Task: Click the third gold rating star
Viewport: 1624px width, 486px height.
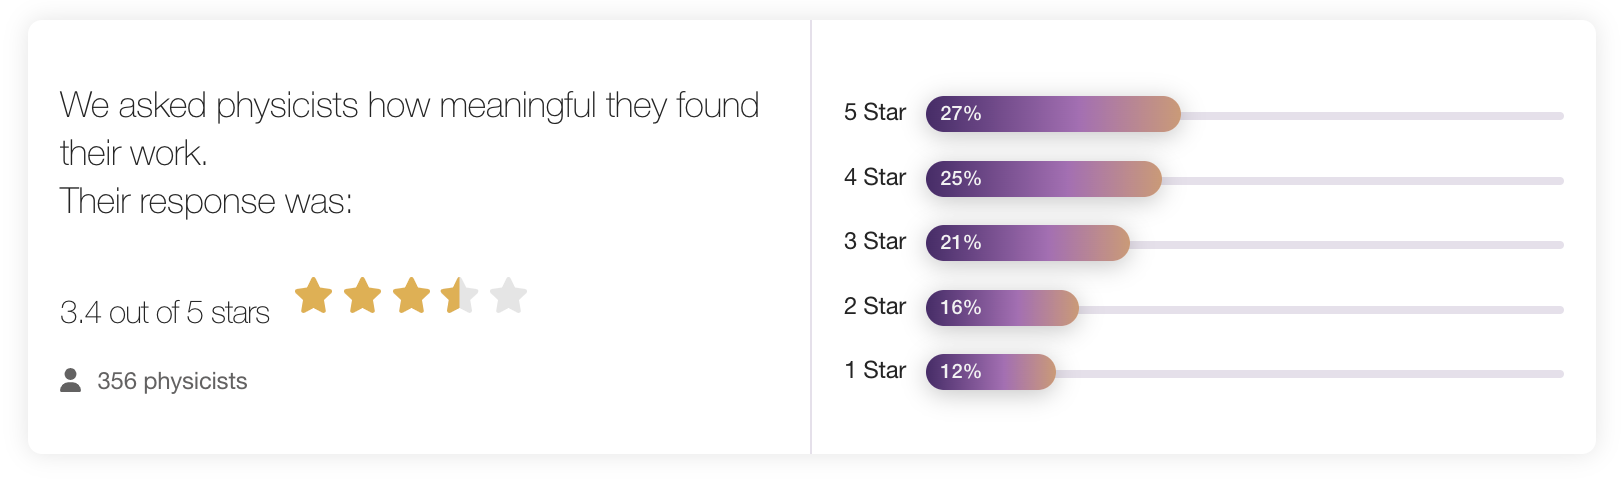Action: pos(411,296)
